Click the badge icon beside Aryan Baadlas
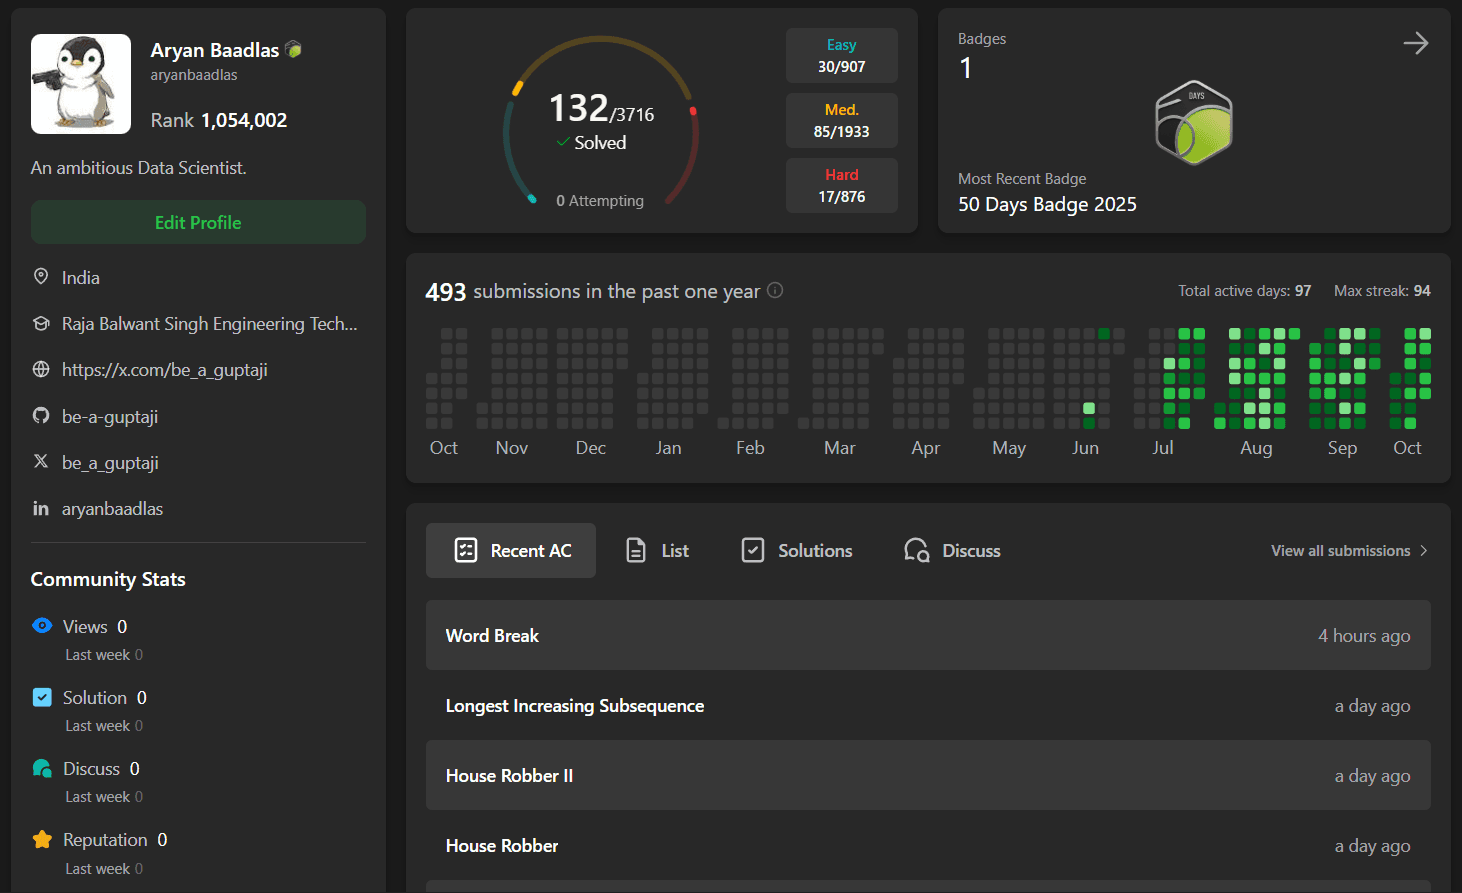1462x893 pixels. pyautogui.click(x=293, y=50)
